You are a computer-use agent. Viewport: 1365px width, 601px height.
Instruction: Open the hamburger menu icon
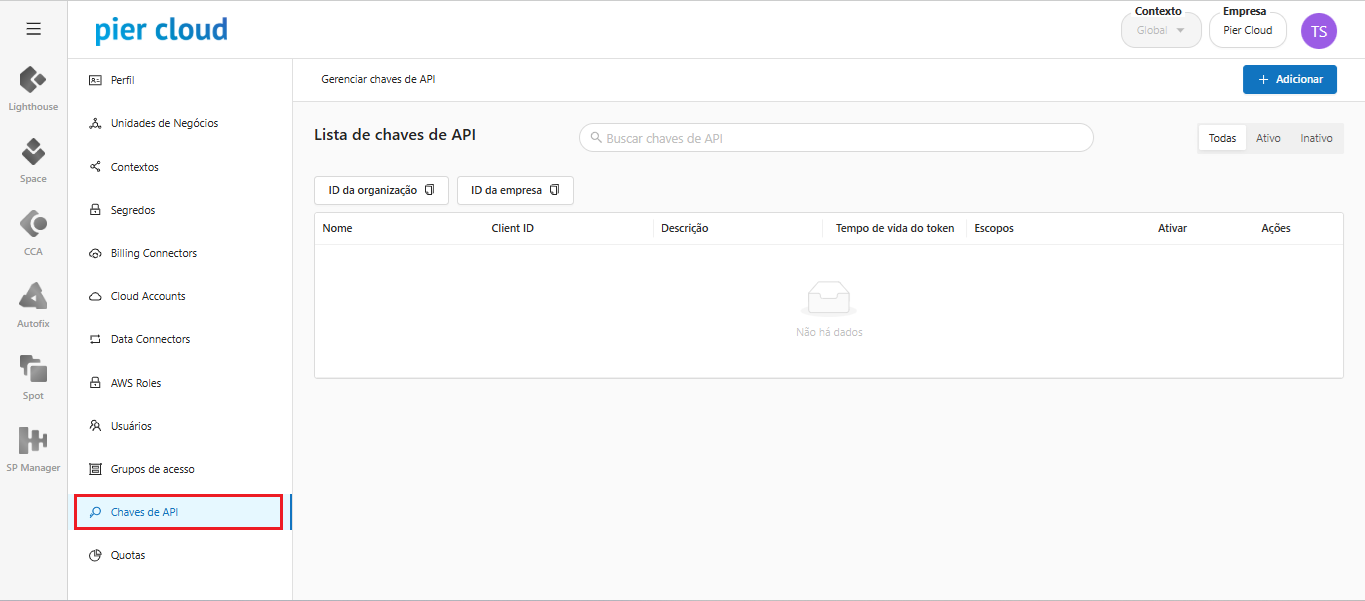point(33,29)
